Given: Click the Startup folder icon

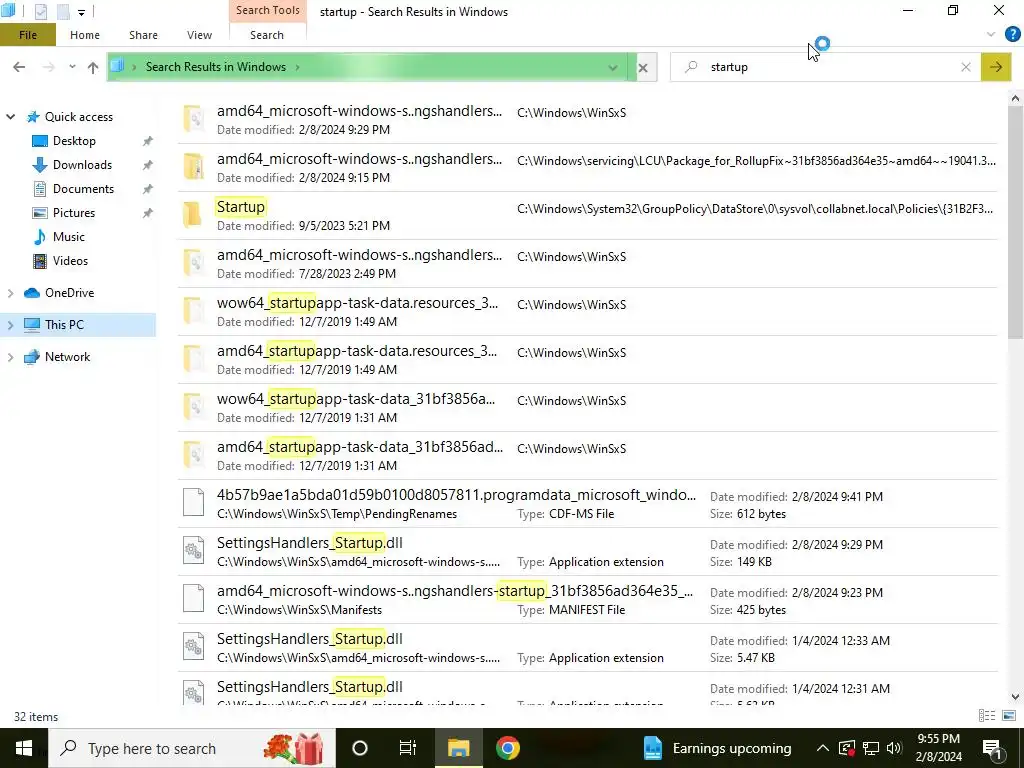Looking at the screenshot, I should 193,214.
